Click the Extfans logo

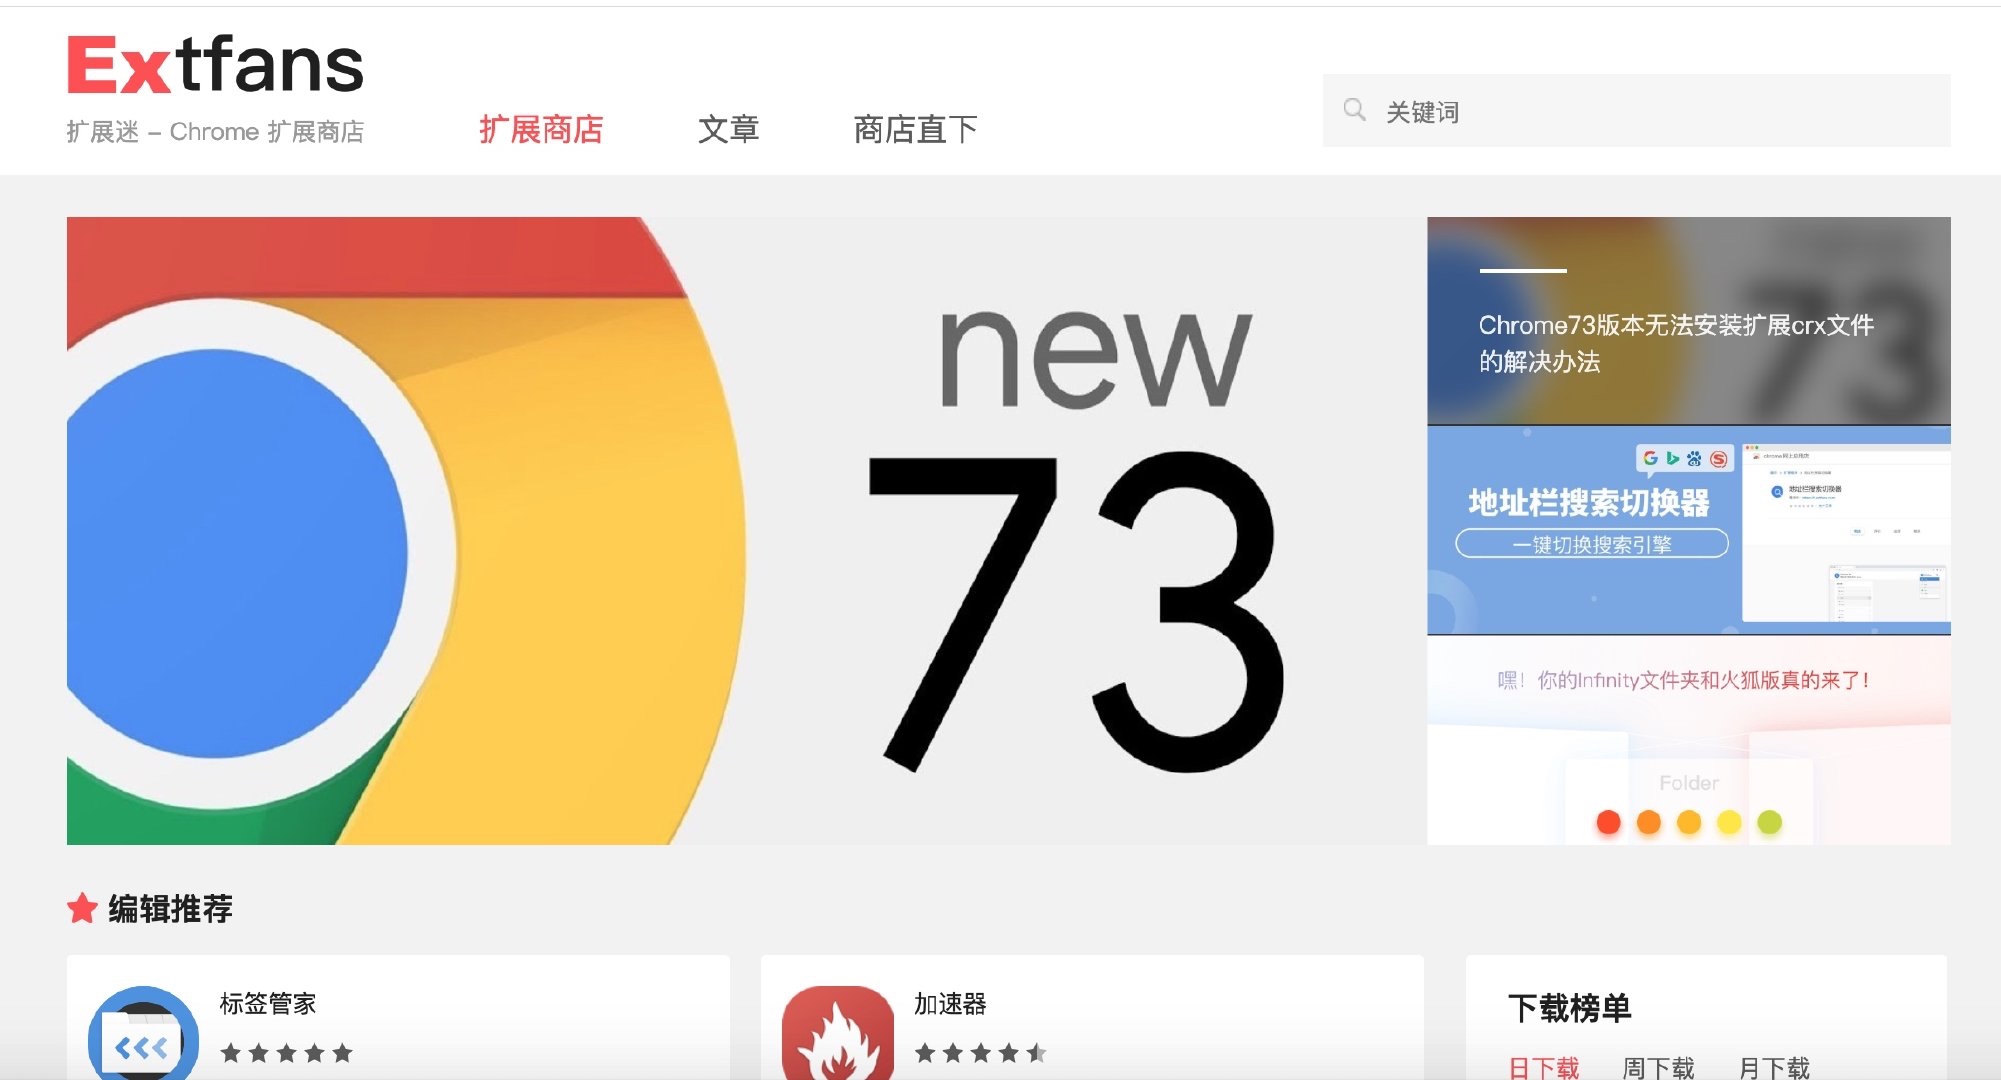[x=215, y=65]
